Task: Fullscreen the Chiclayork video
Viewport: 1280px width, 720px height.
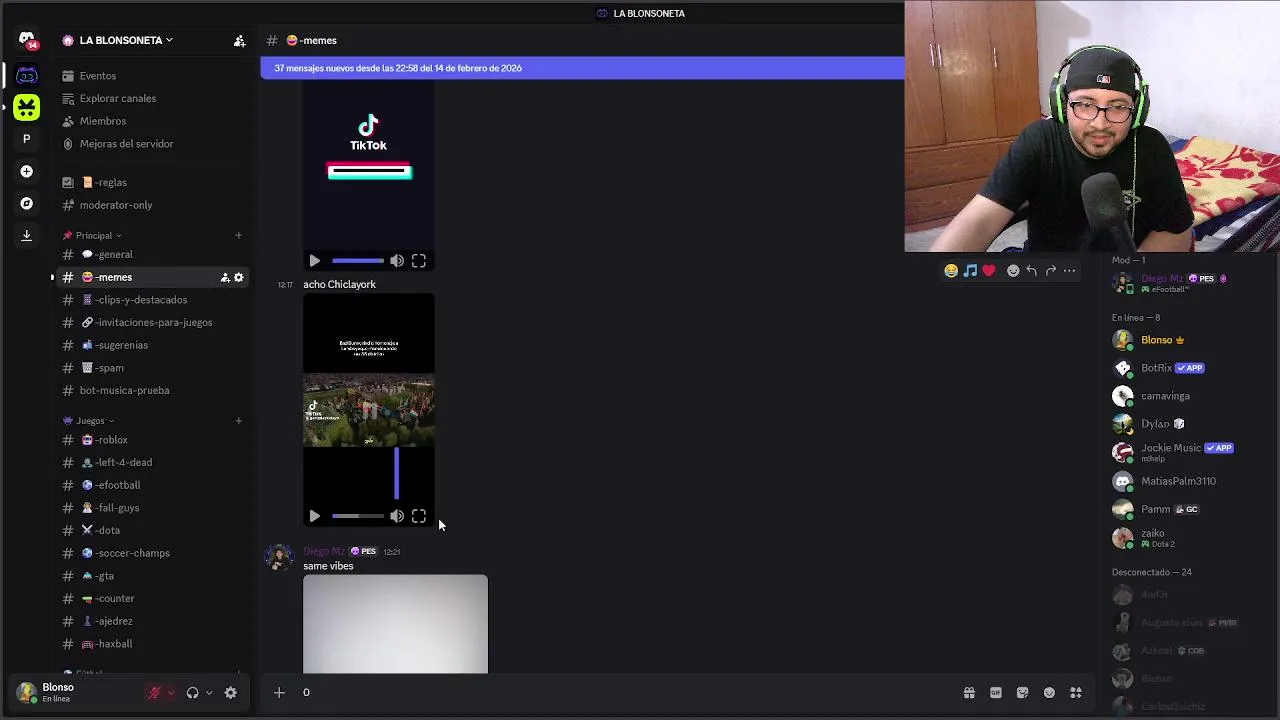Action: [x=419, y=516]
